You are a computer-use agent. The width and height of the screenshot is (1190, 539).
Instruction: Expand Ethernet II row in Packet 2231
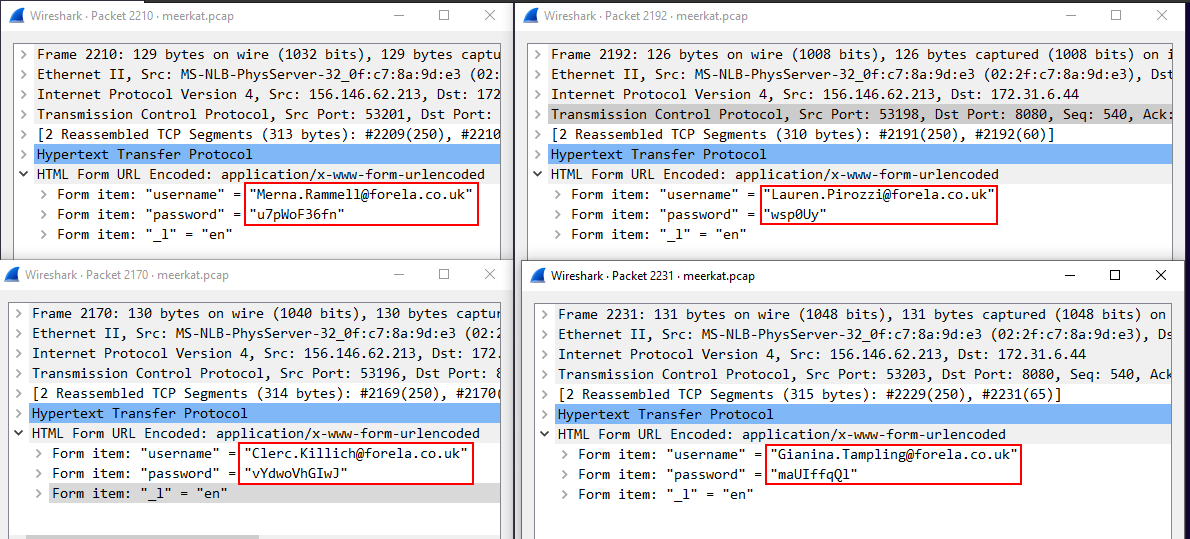point(545,334)
